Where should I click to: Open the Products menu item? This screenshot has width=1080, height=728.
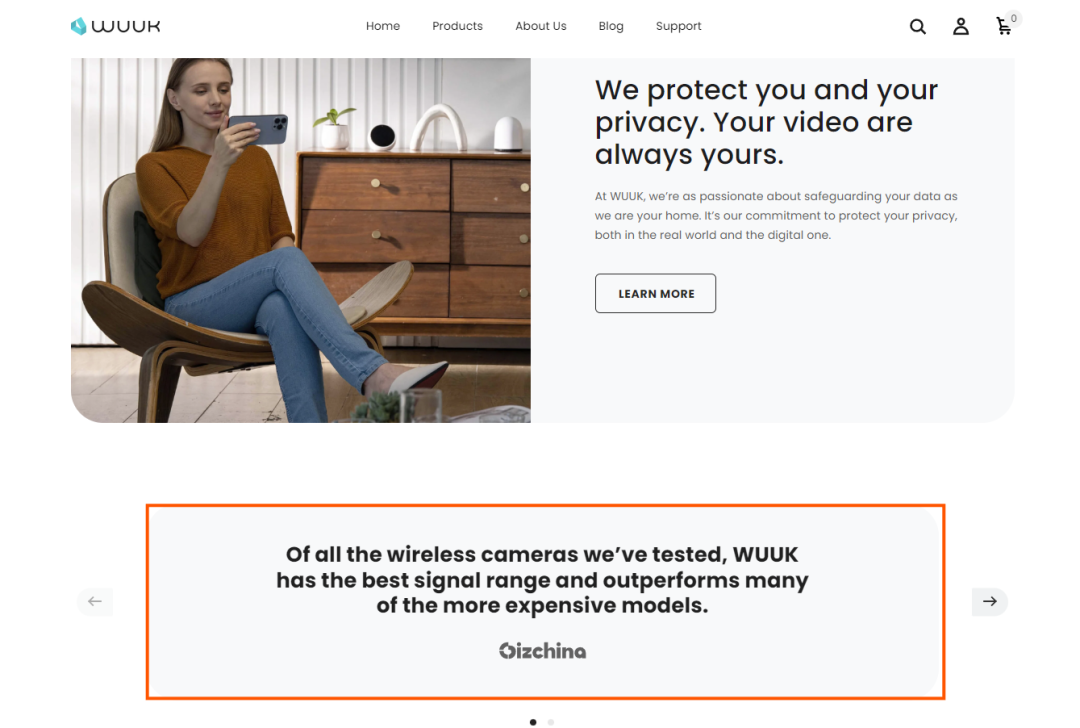[x=457, y=26]
